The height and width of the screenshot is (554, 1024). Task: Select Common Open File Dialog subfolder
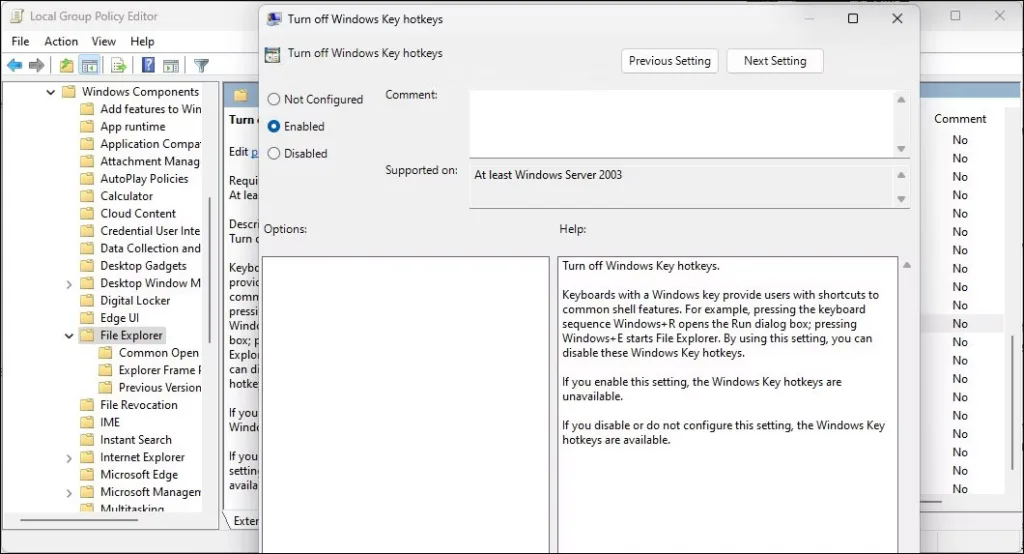(159, 353)
